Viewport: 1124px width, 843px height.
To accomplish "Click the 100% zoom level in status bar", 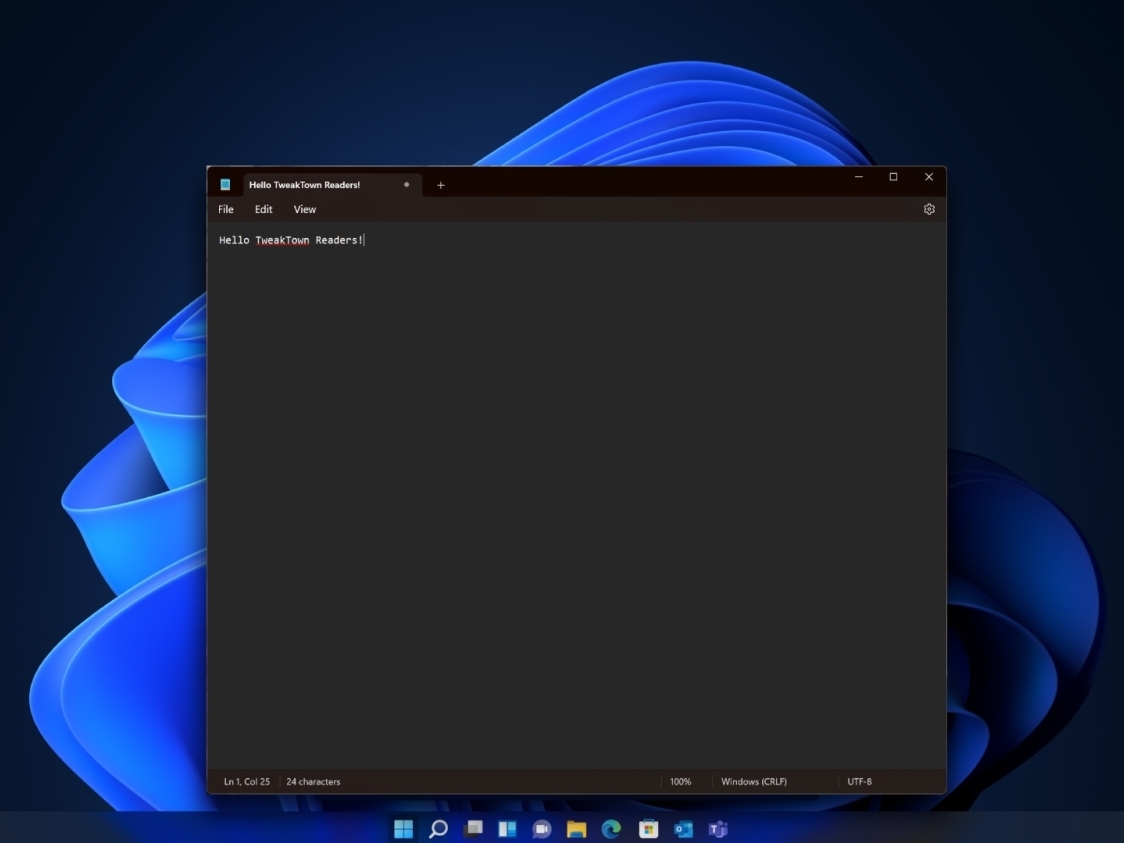I will coord(680,781).
